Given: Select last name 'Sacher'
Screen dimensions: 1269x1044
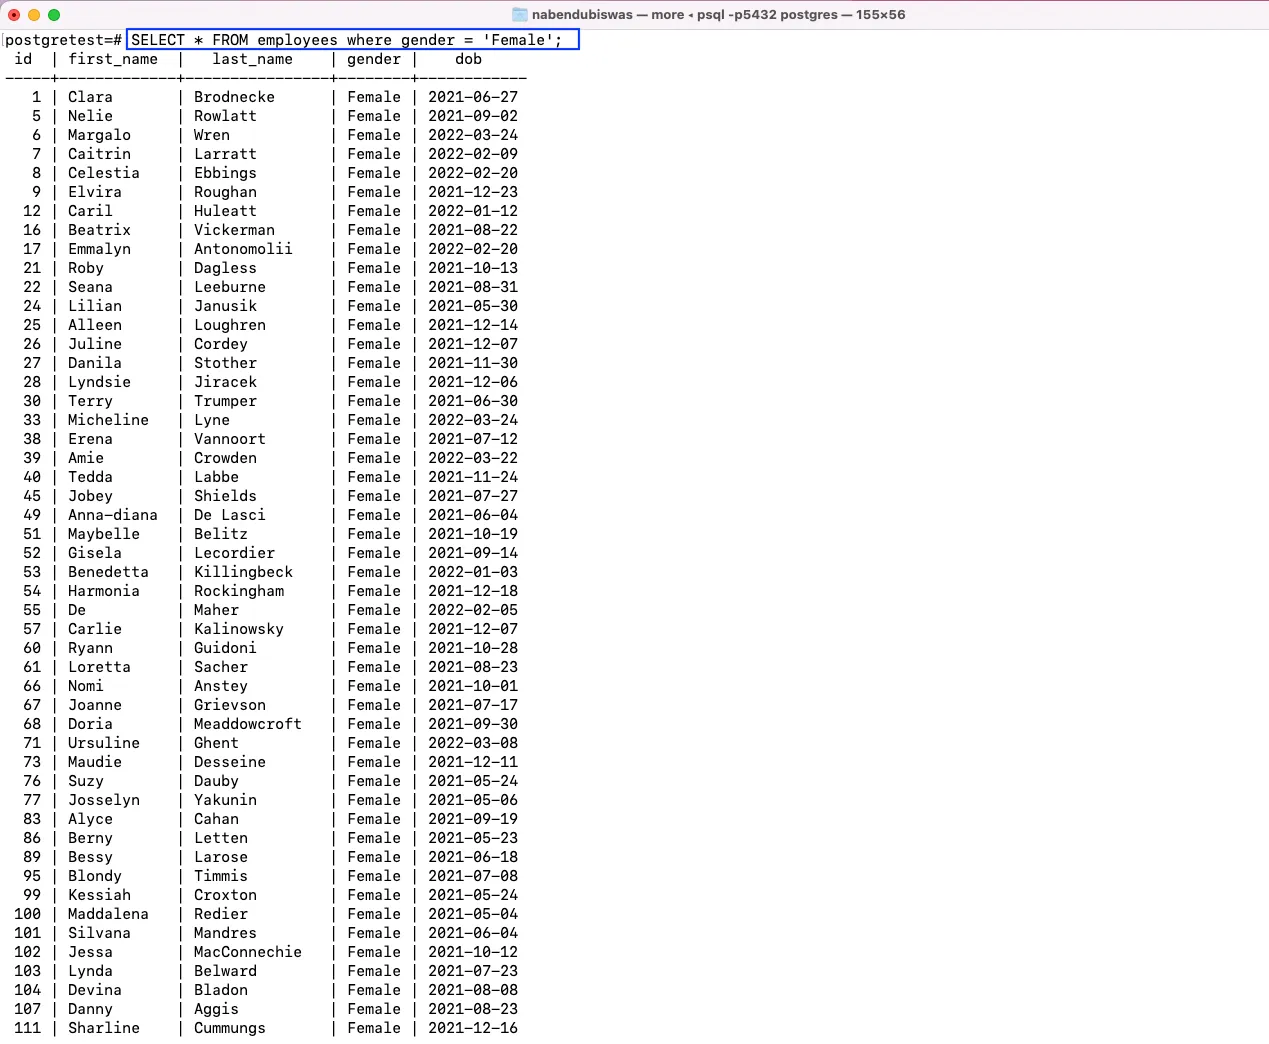Looking at the screenshot, I should (221, 667).
